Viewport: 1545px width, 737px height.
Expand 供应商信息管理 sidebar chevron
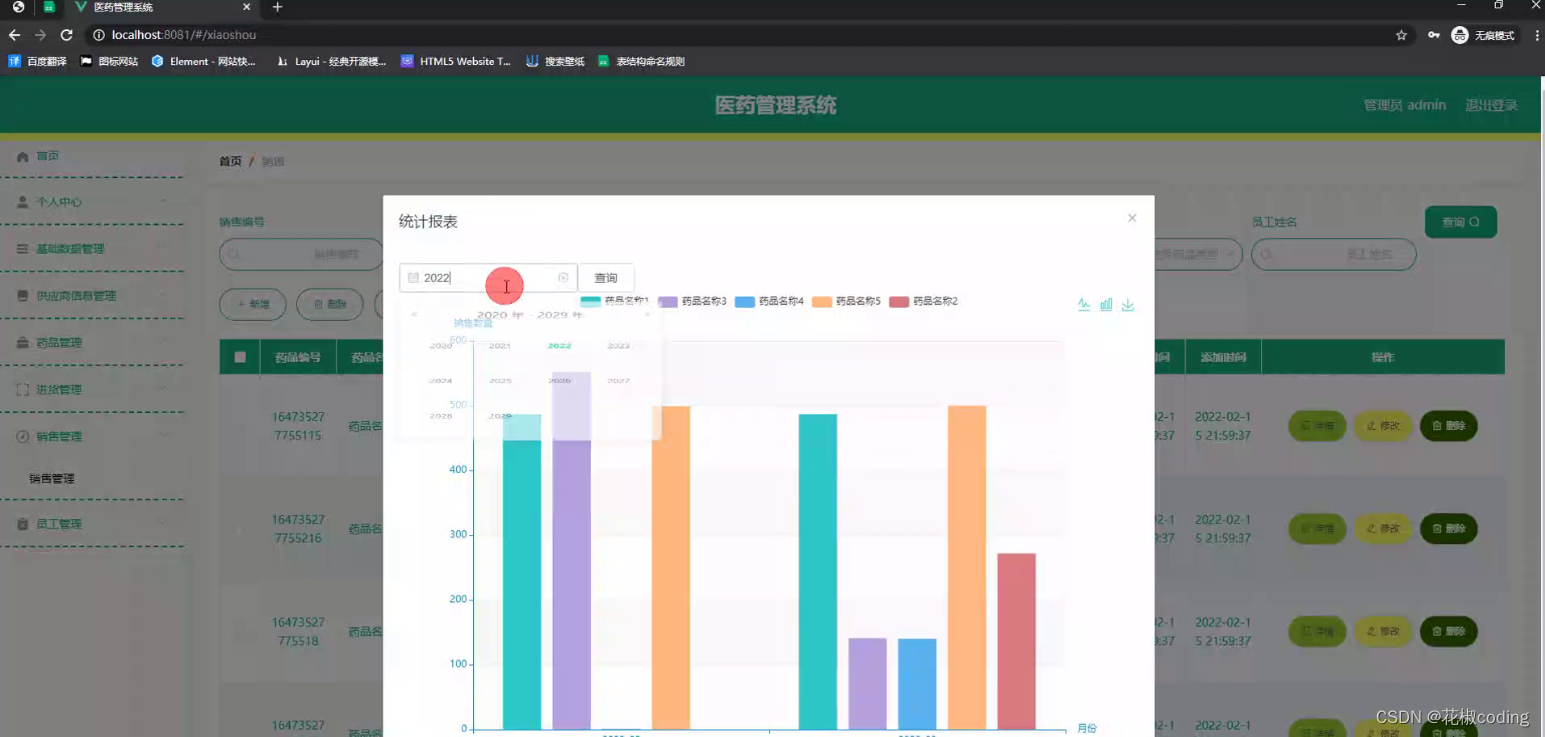[x=163, y=296]
